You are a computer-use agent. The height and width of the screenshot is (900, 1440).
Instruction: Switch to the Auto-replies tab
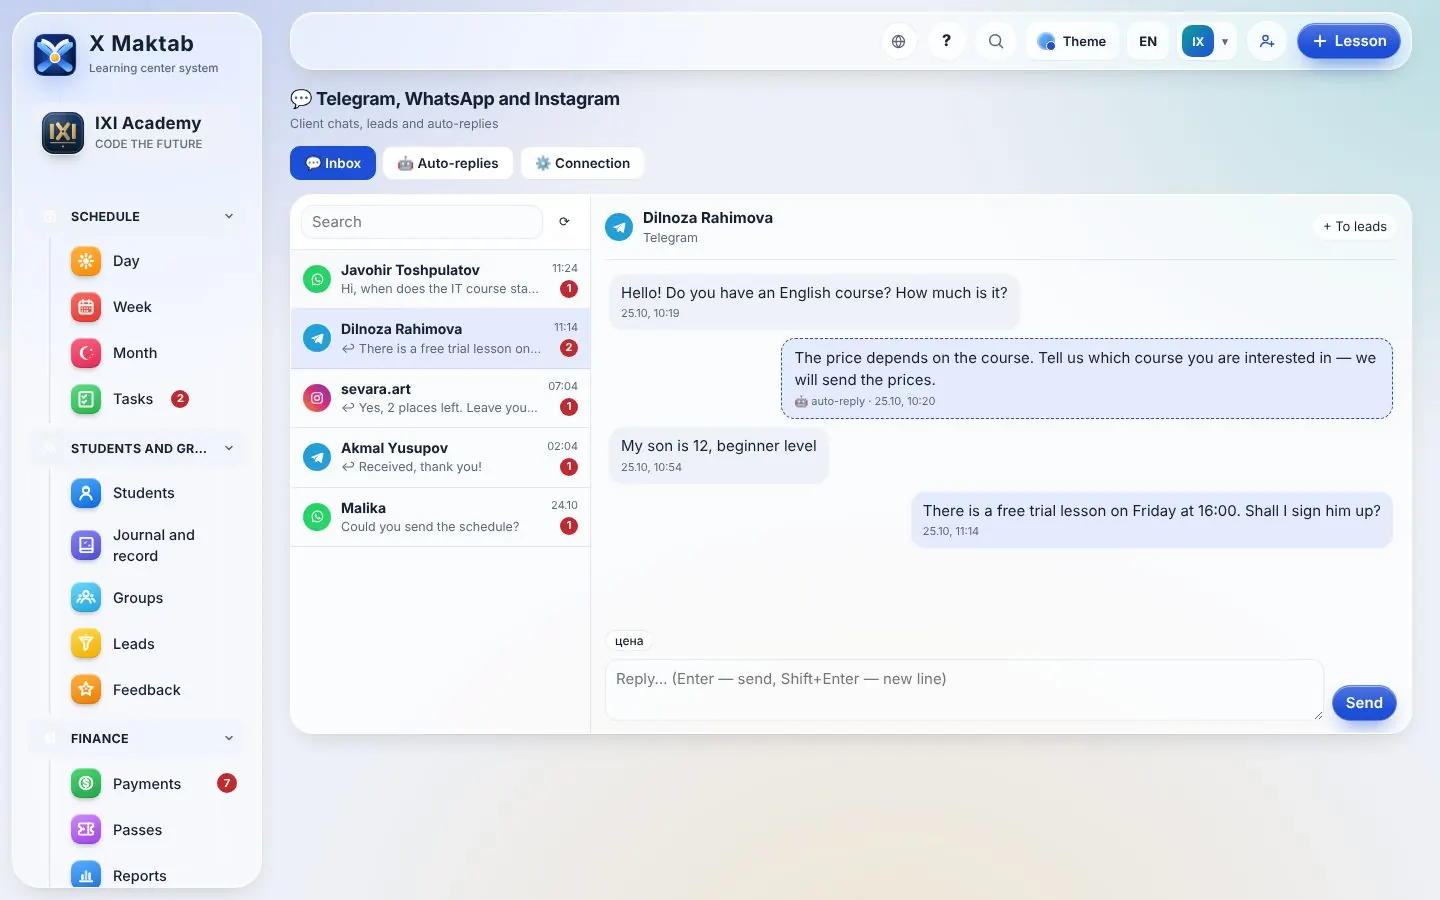pos(448,163)
